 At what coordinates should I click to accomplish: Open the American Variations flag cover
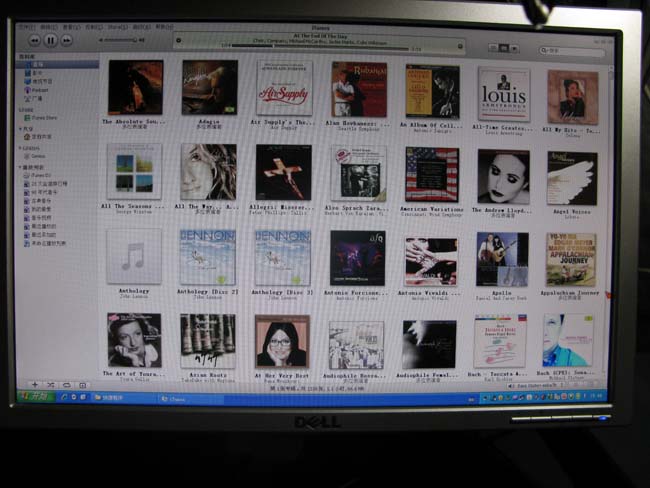(x=432, y=175)
